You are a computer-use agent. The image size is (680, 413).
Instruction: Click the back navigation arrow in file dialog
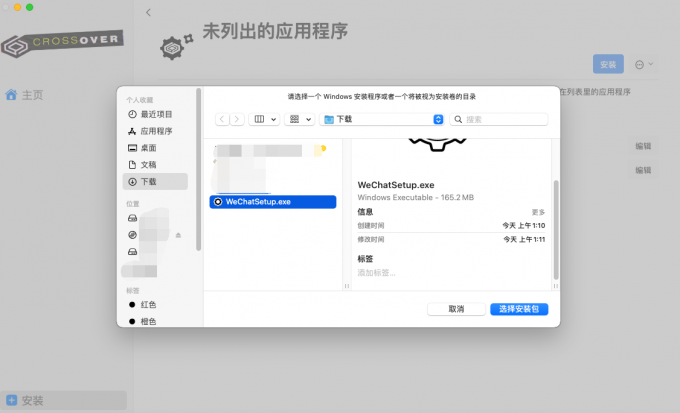click(x=222, y=119)
